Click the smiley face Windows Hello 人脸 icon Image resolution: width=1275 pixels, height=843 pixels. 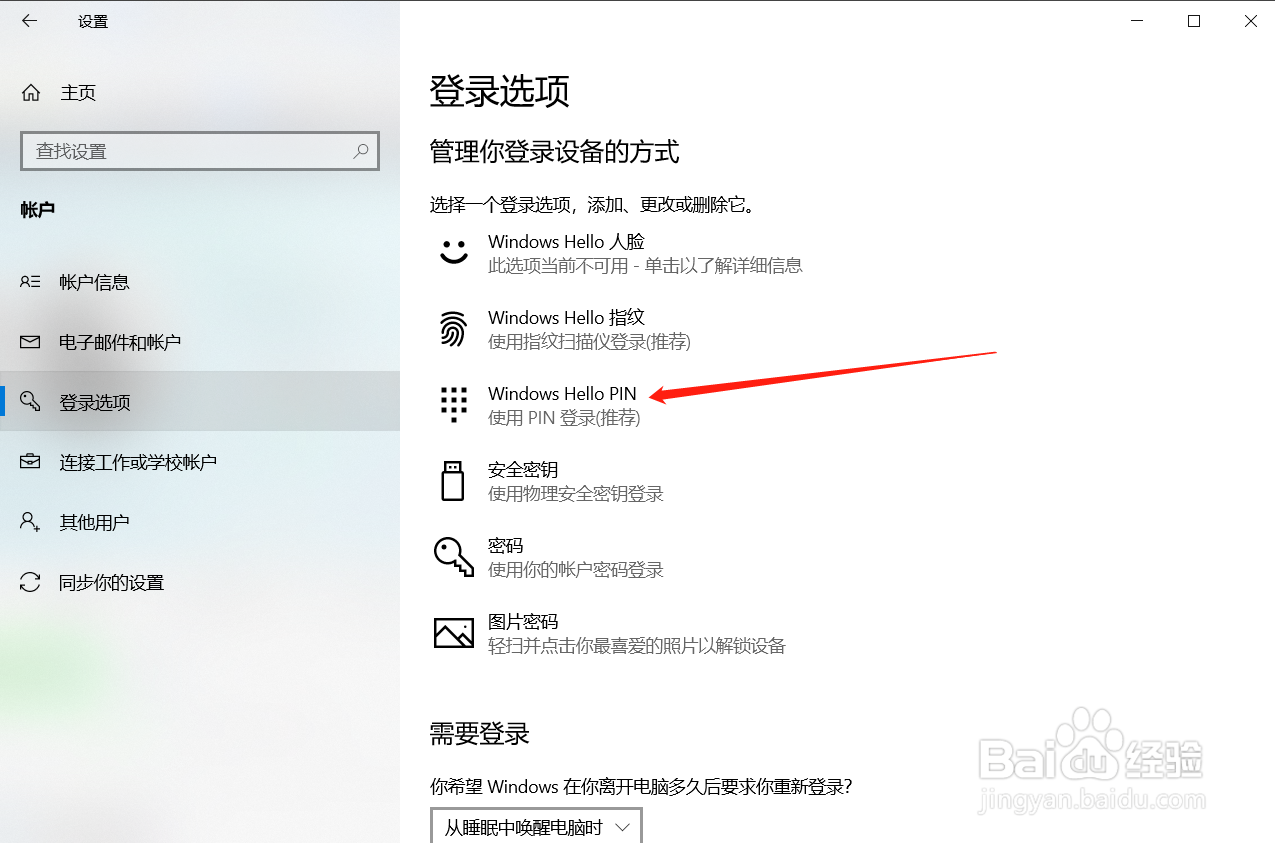[x=454, y=252]
